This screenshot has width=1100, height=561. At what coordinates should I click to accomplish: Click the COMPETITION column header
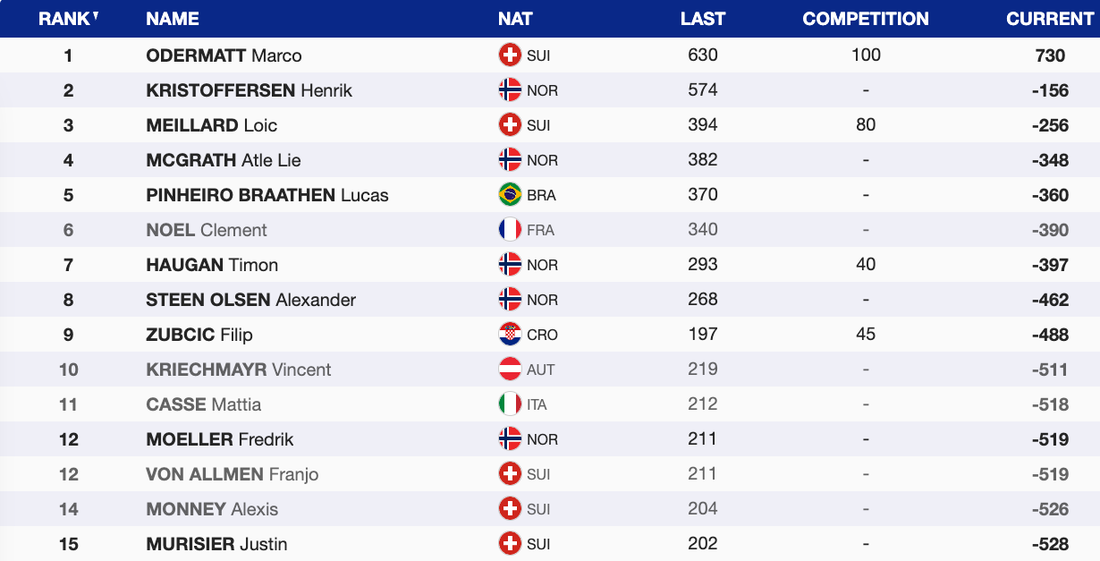[x=865, y=19]
